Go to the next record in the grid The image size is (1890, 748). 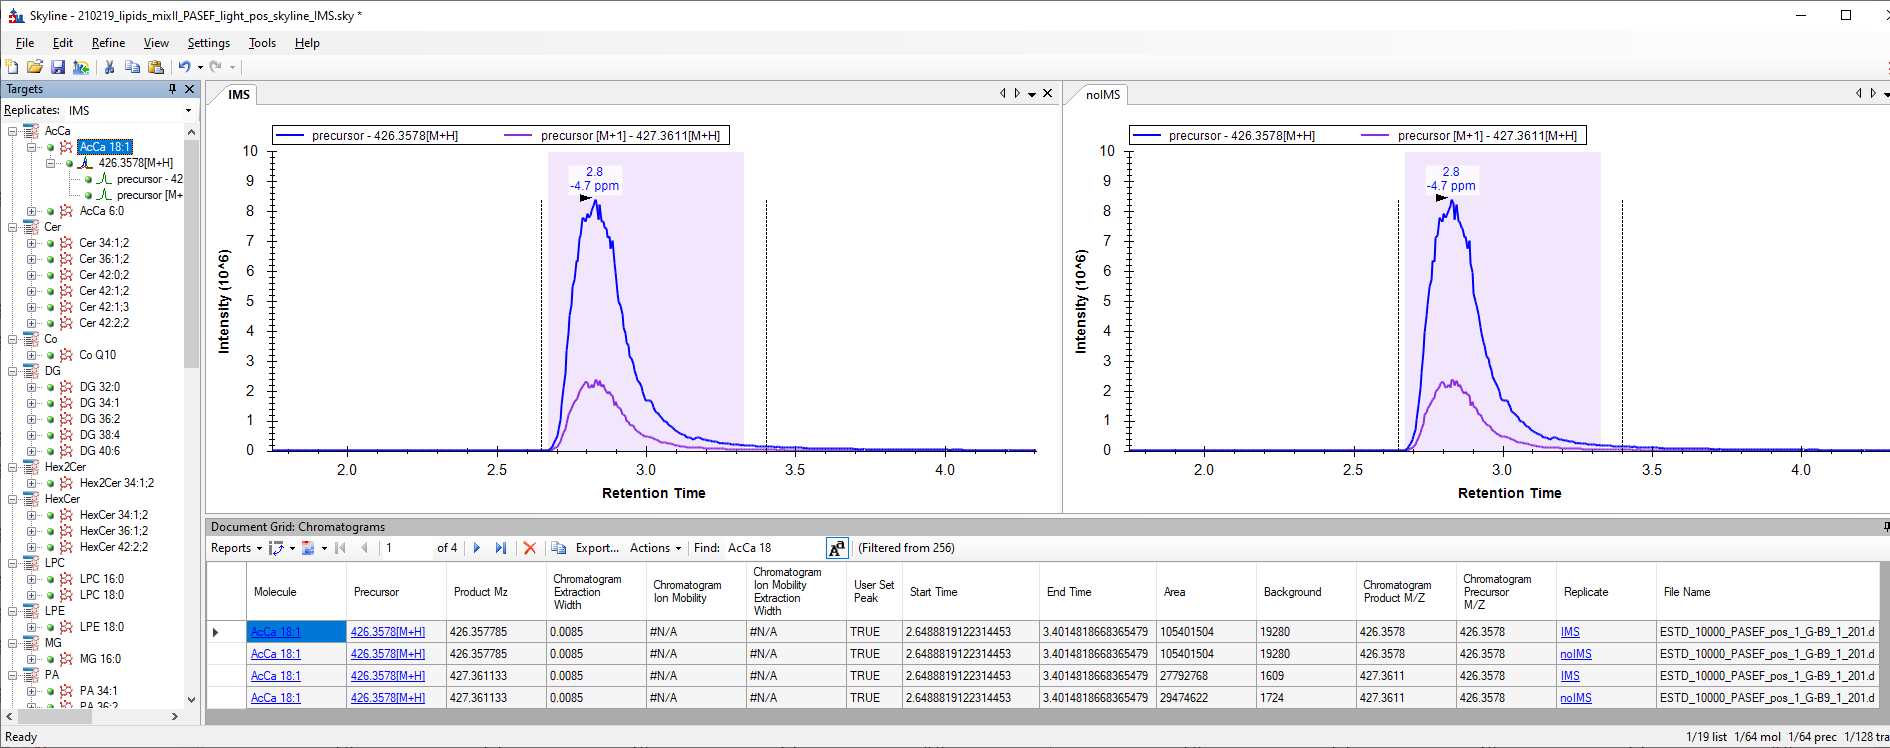pyautogui.click(x=477, y=548)
